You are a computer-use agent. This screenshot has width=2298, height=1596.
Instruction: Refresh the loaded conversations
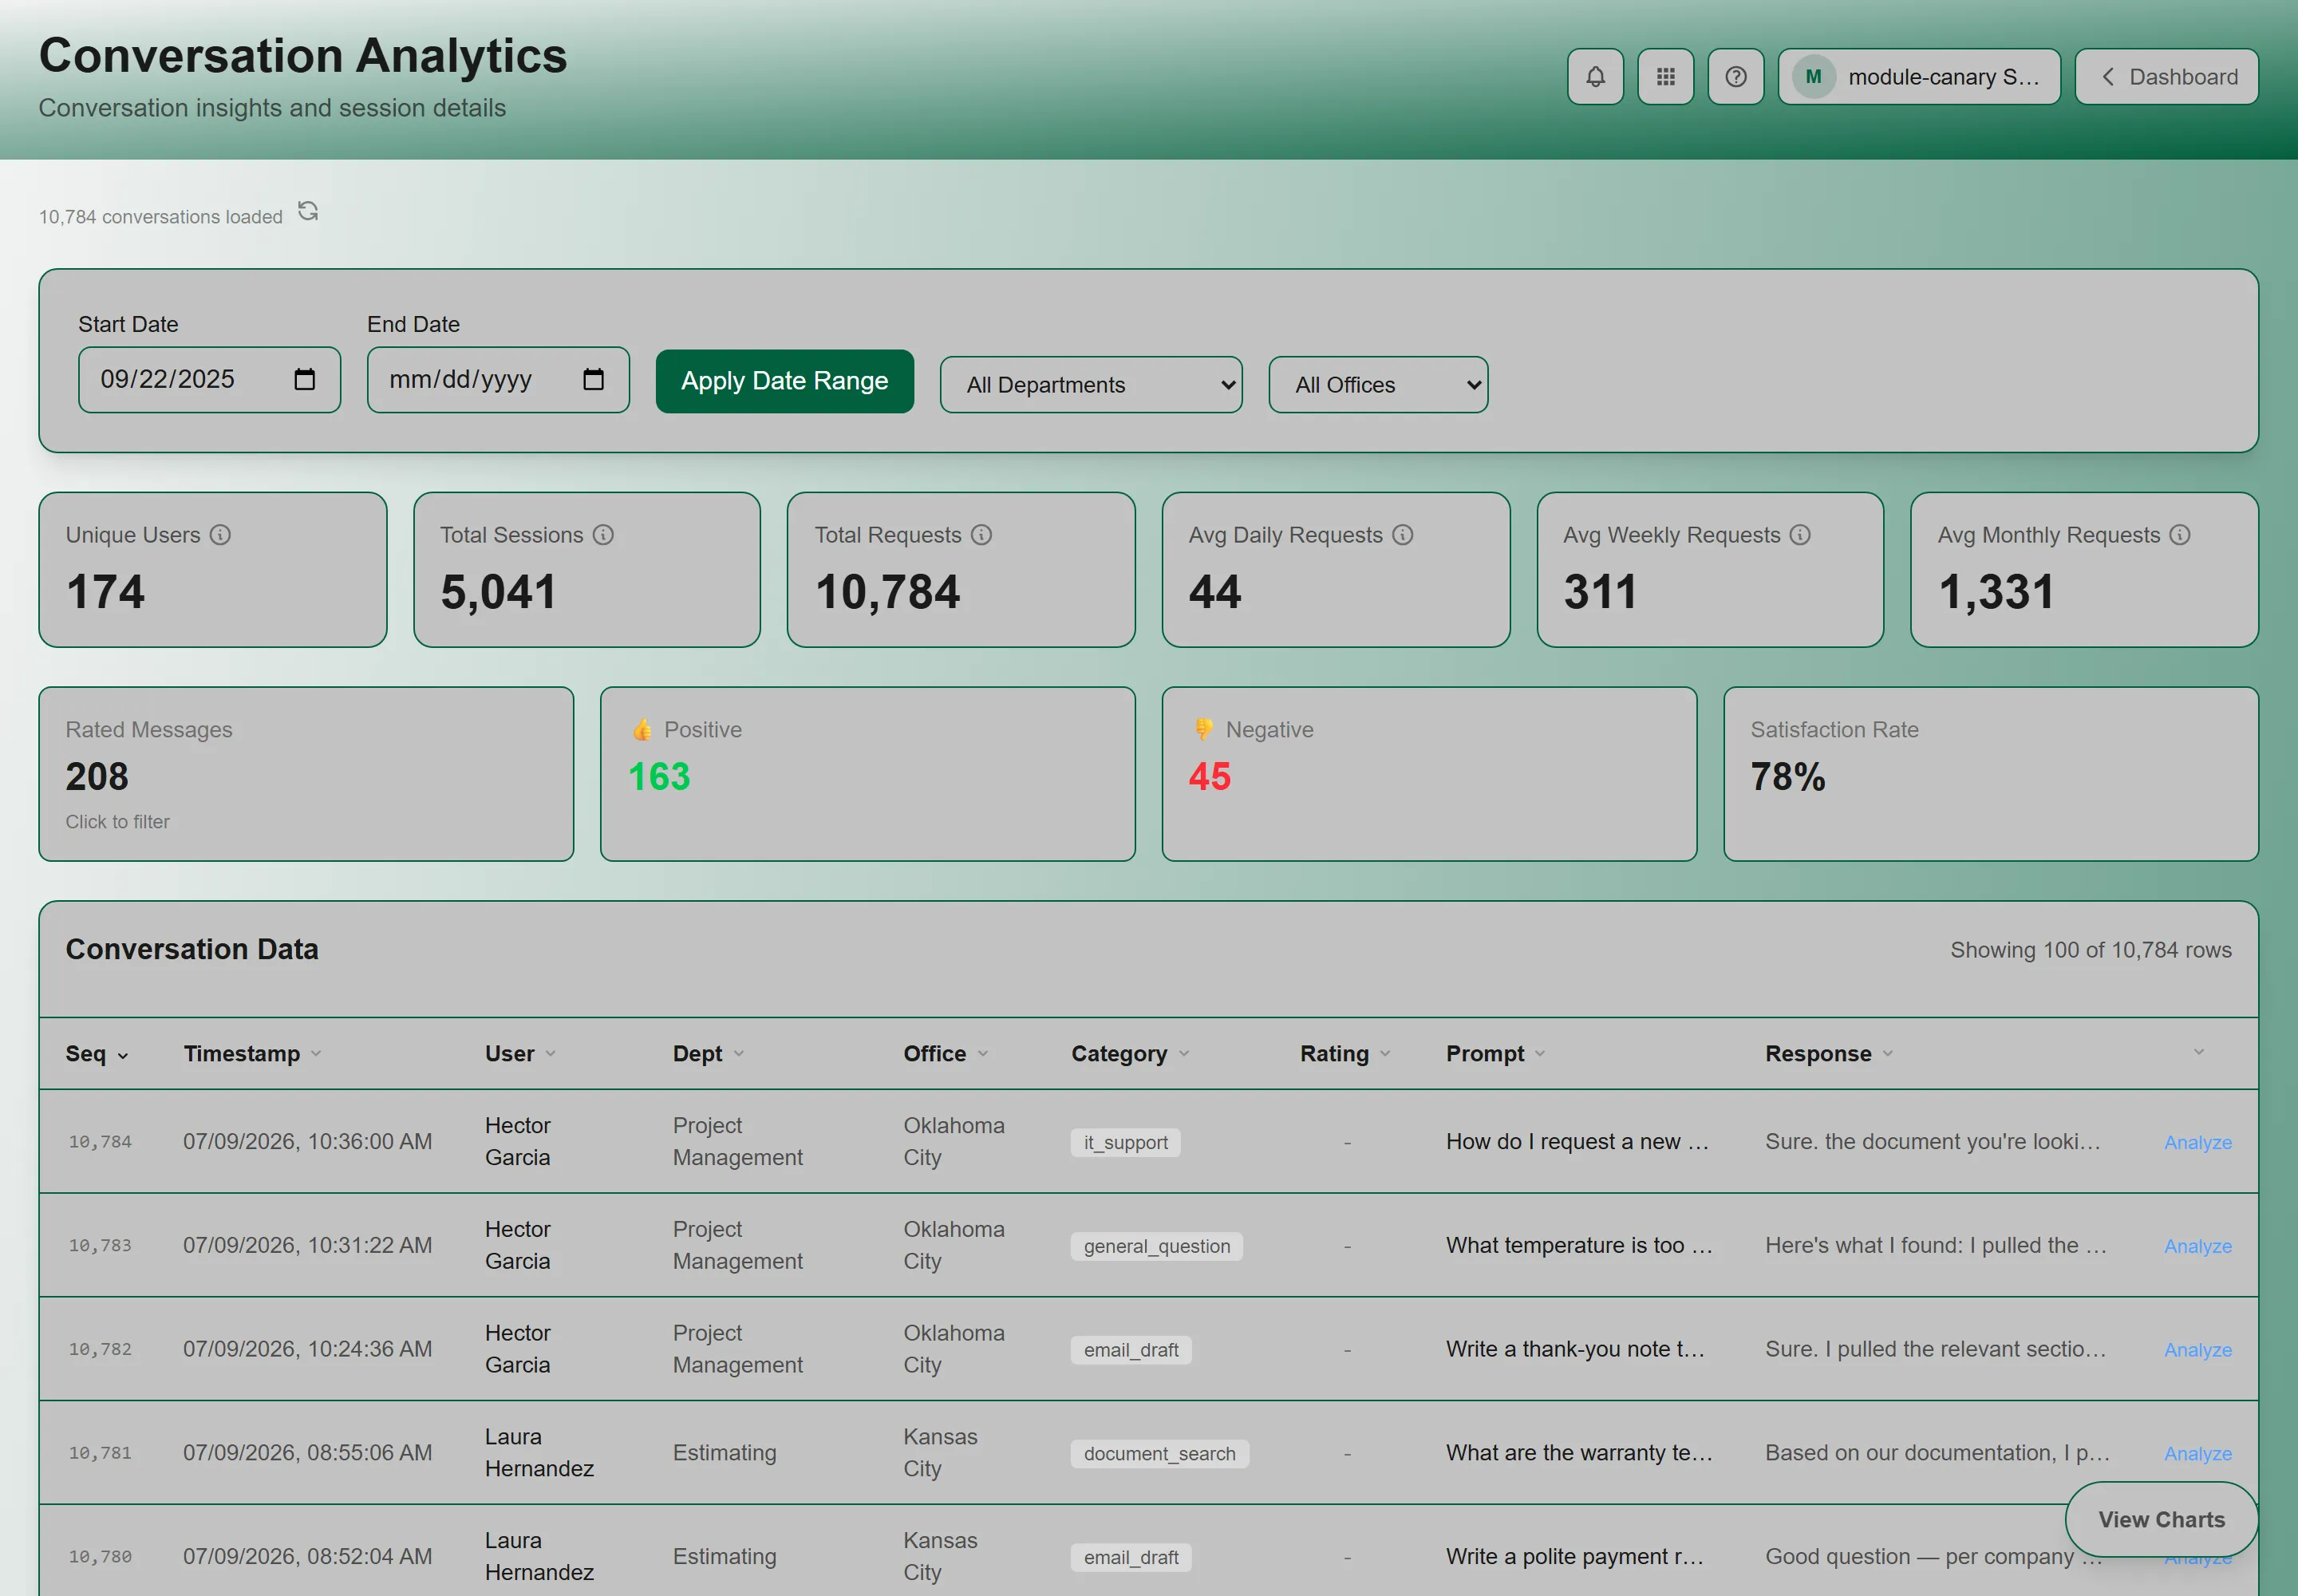[x=308, y=211]
